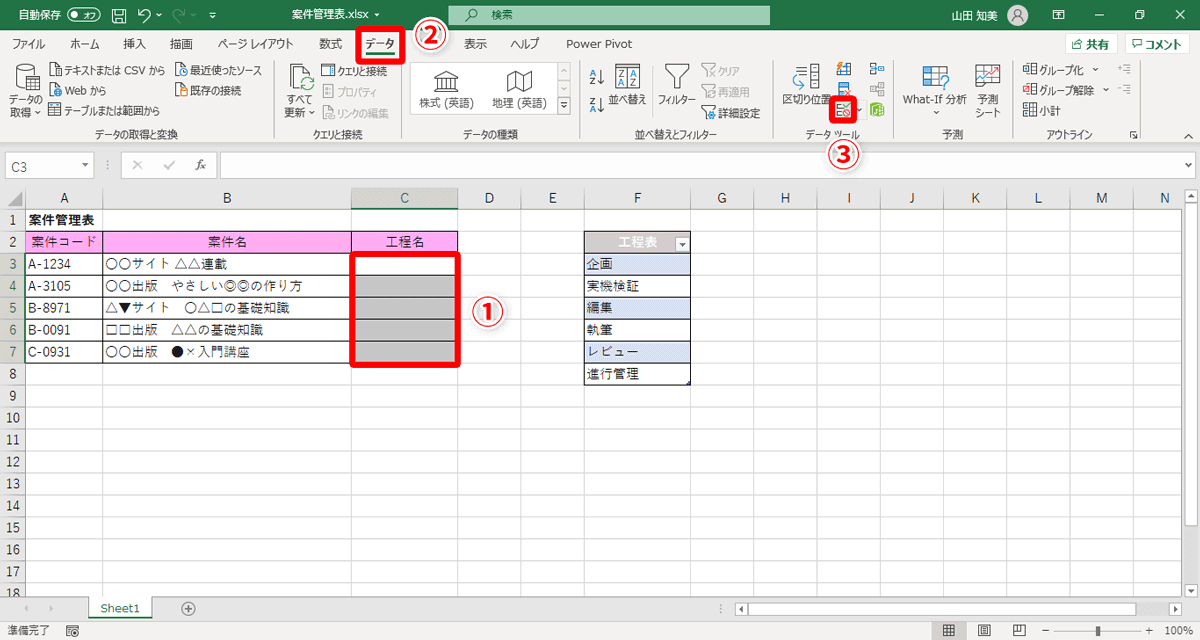Open the グループ解除 dropdown arrow
This screenshot has height=640, width=1200.
tap(1105, 90)
